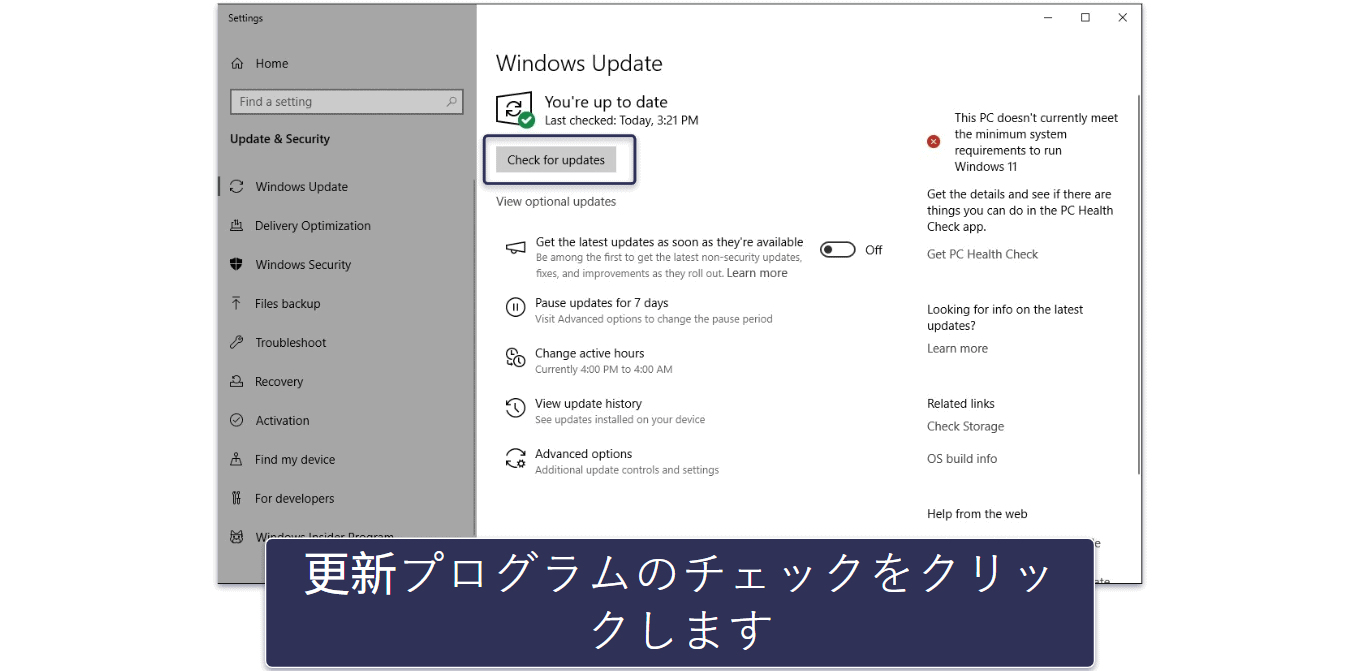Click the megaphone icon beside latest updates option
Image resolution: width=1359 pixels, height=671 pixels.
click(x=515, y=248)
